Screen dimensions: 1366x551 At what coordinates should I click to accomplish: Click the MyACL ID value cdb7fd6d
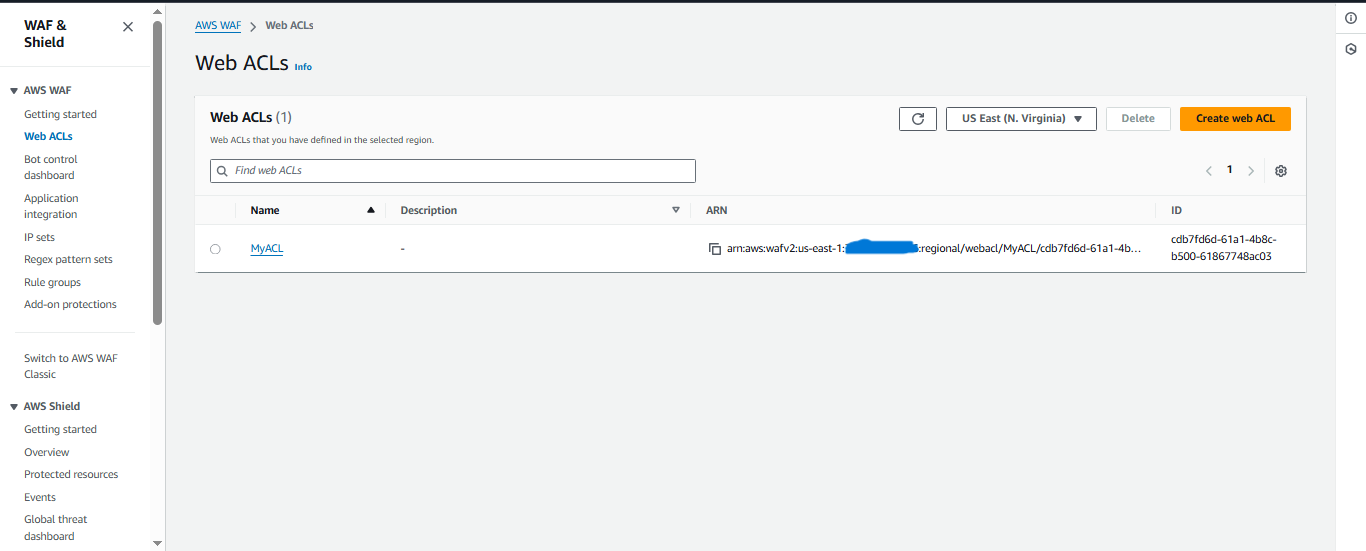1224,248
